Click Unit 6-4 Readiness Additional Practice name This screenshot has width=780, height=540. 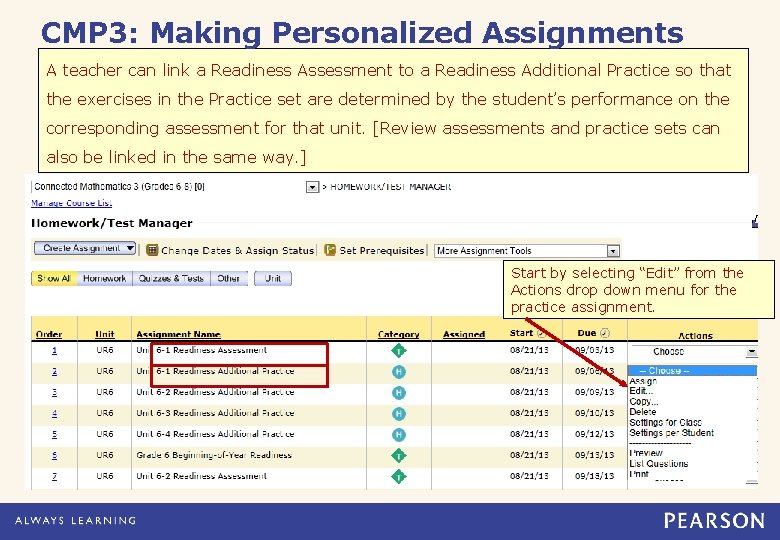click(215, 434)
